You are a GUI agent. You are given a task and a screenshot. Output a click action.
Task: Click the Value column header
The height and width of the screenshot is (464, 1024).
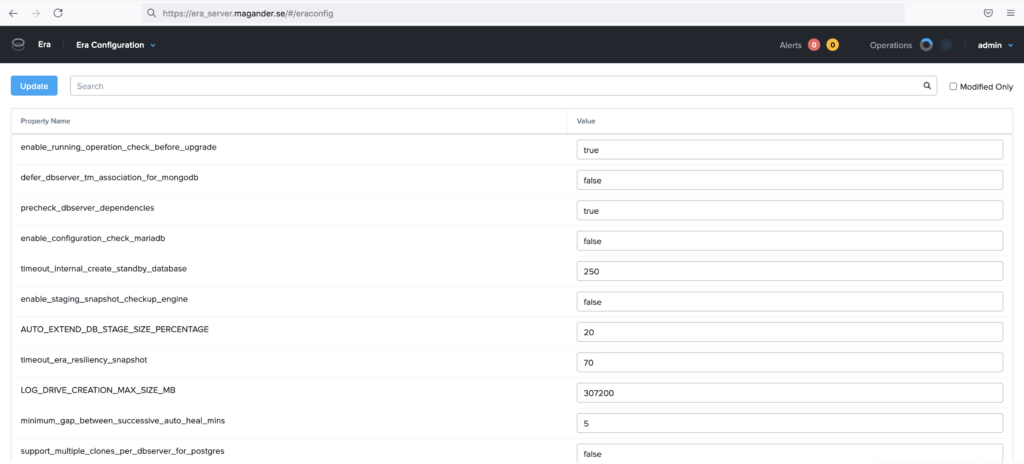(586, 121)
